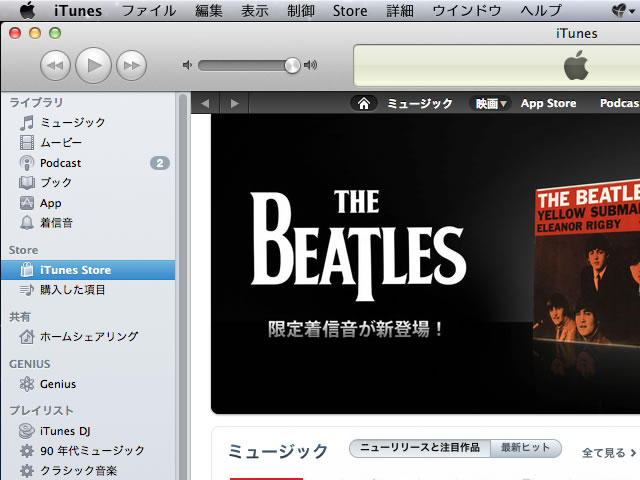Click The Beatles banner logo
640x480 pixels.
[358, 246]
